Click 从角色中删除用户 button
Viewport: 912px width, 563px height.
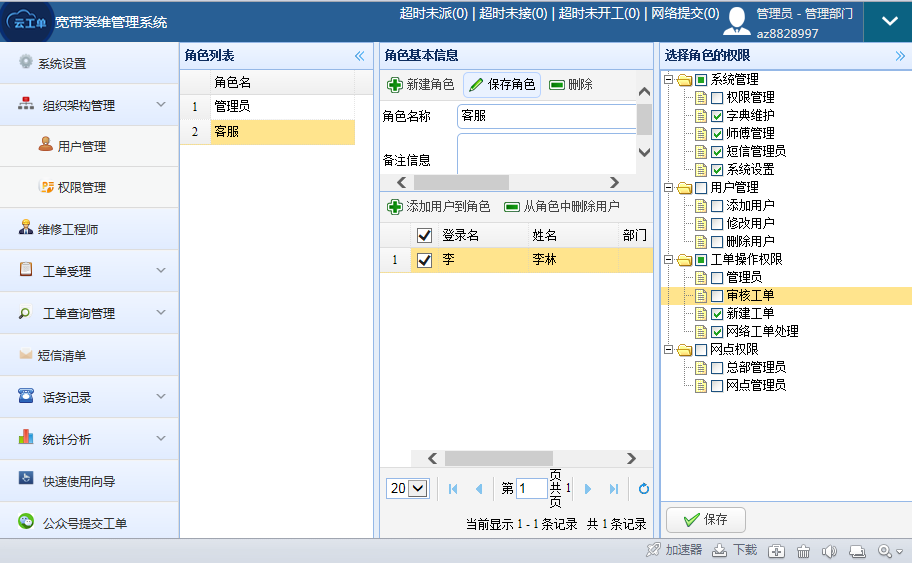click(x=561, y=207)
